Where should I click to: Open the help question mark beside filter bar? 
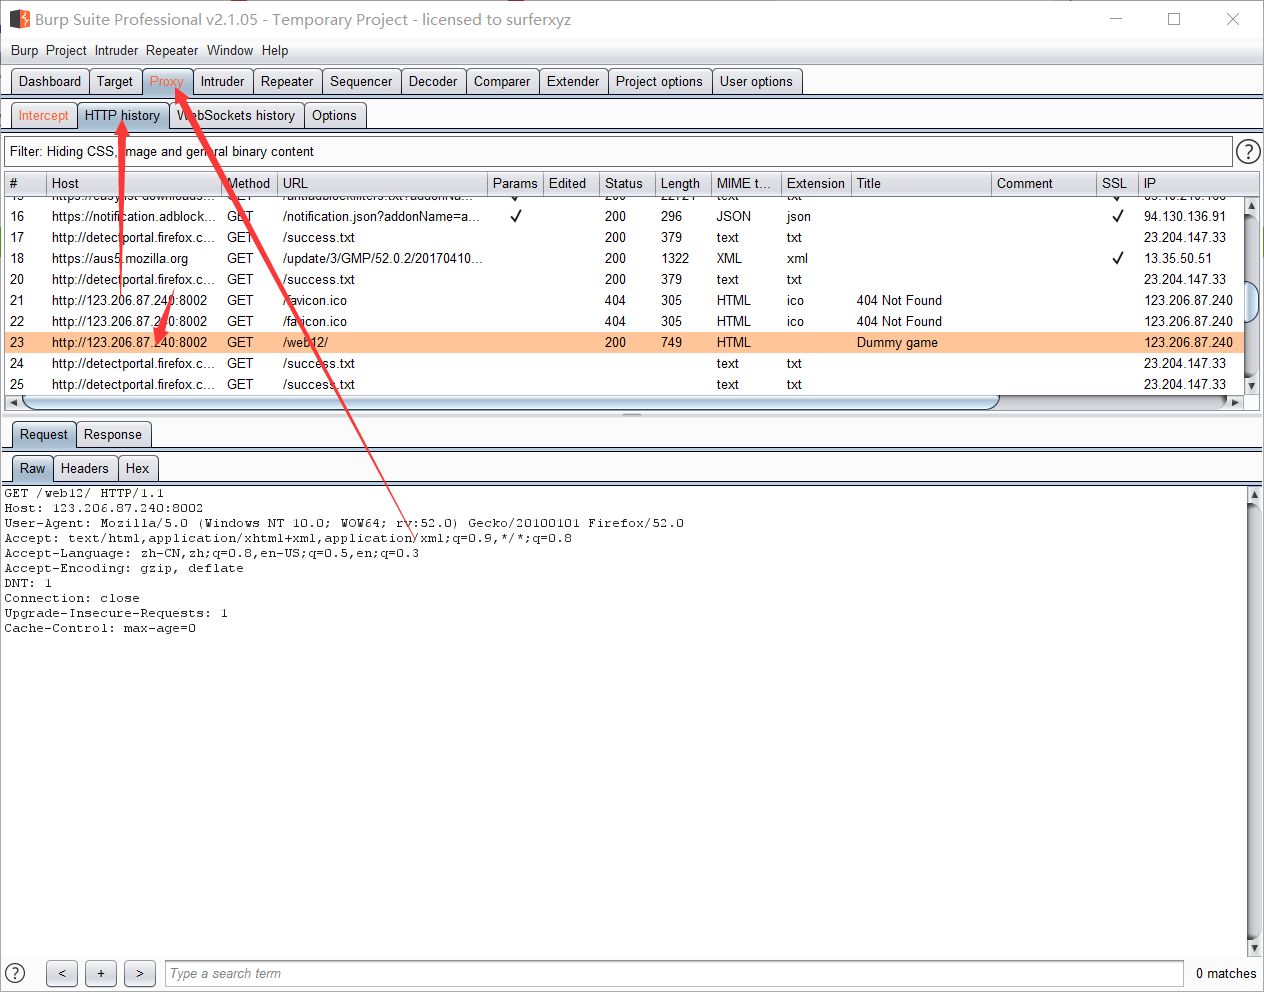[x=1248, y=151]
